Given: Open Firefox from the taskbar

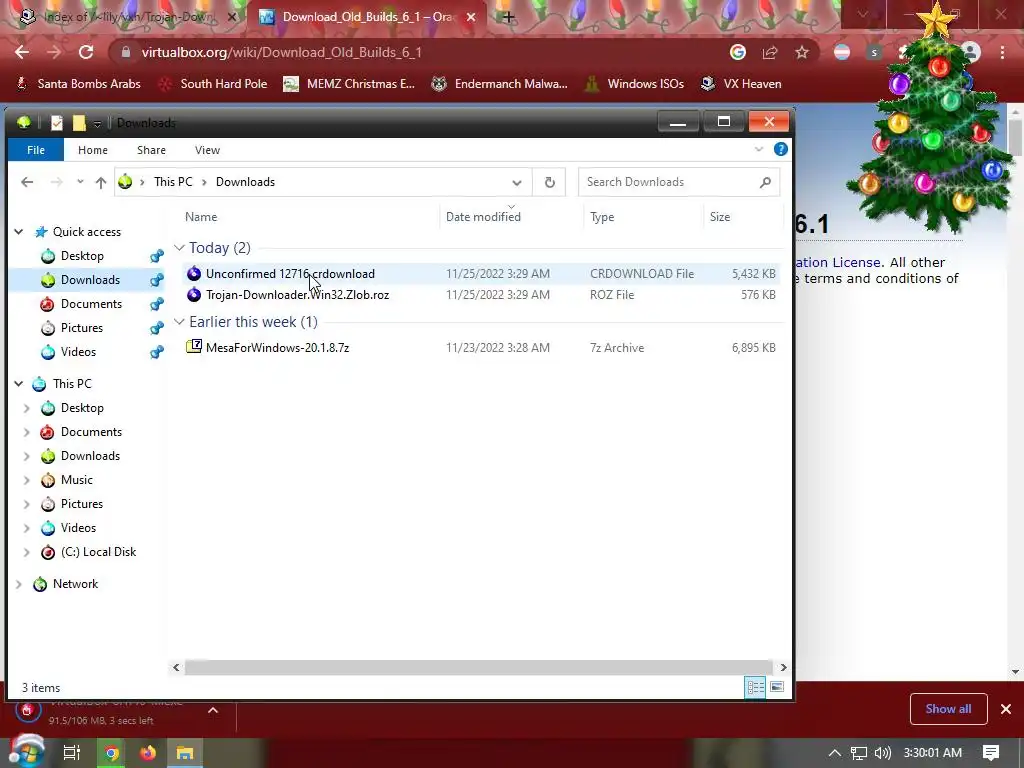Looking at the screenshot, I should [148, 753].
